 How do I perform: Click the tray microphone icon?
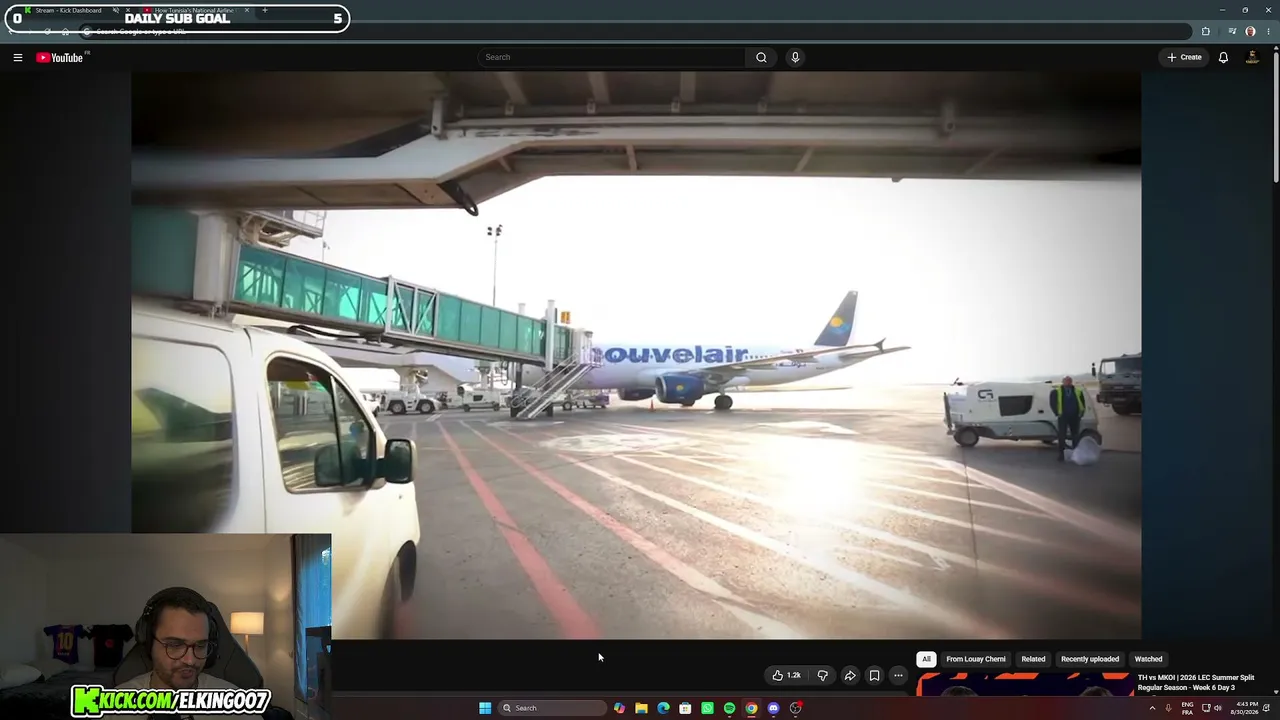[1168, 708]
